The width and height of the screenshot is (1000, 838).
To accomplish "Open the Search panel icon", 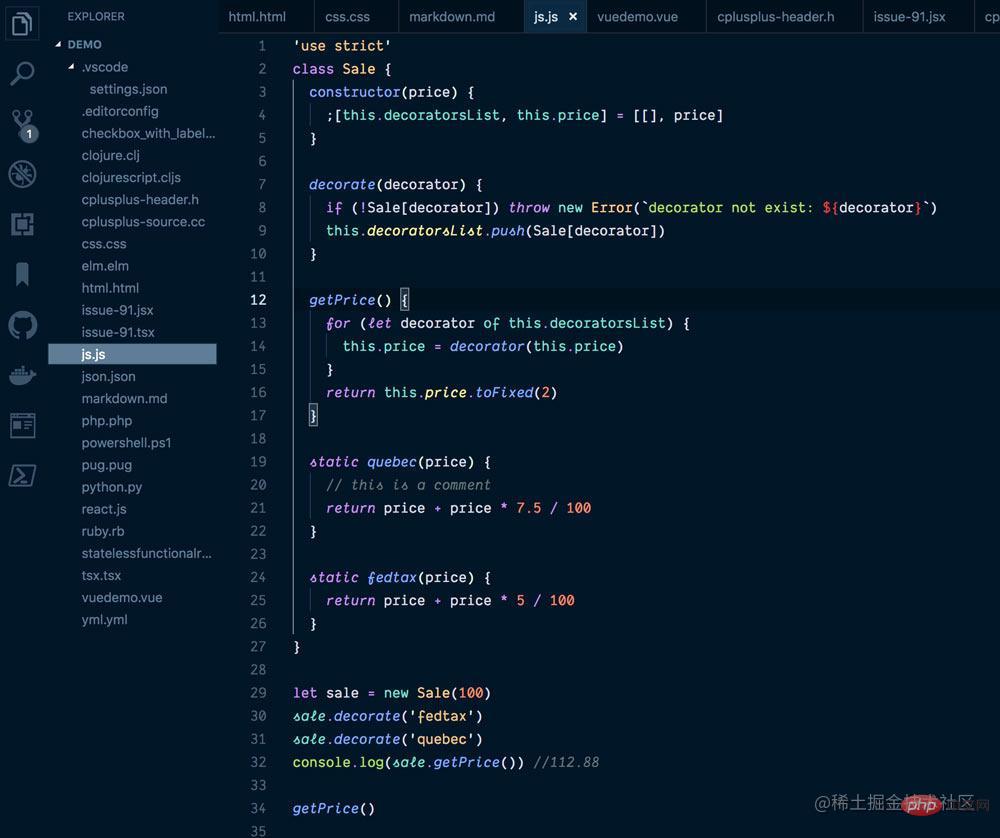I will [x=23, y=73].
